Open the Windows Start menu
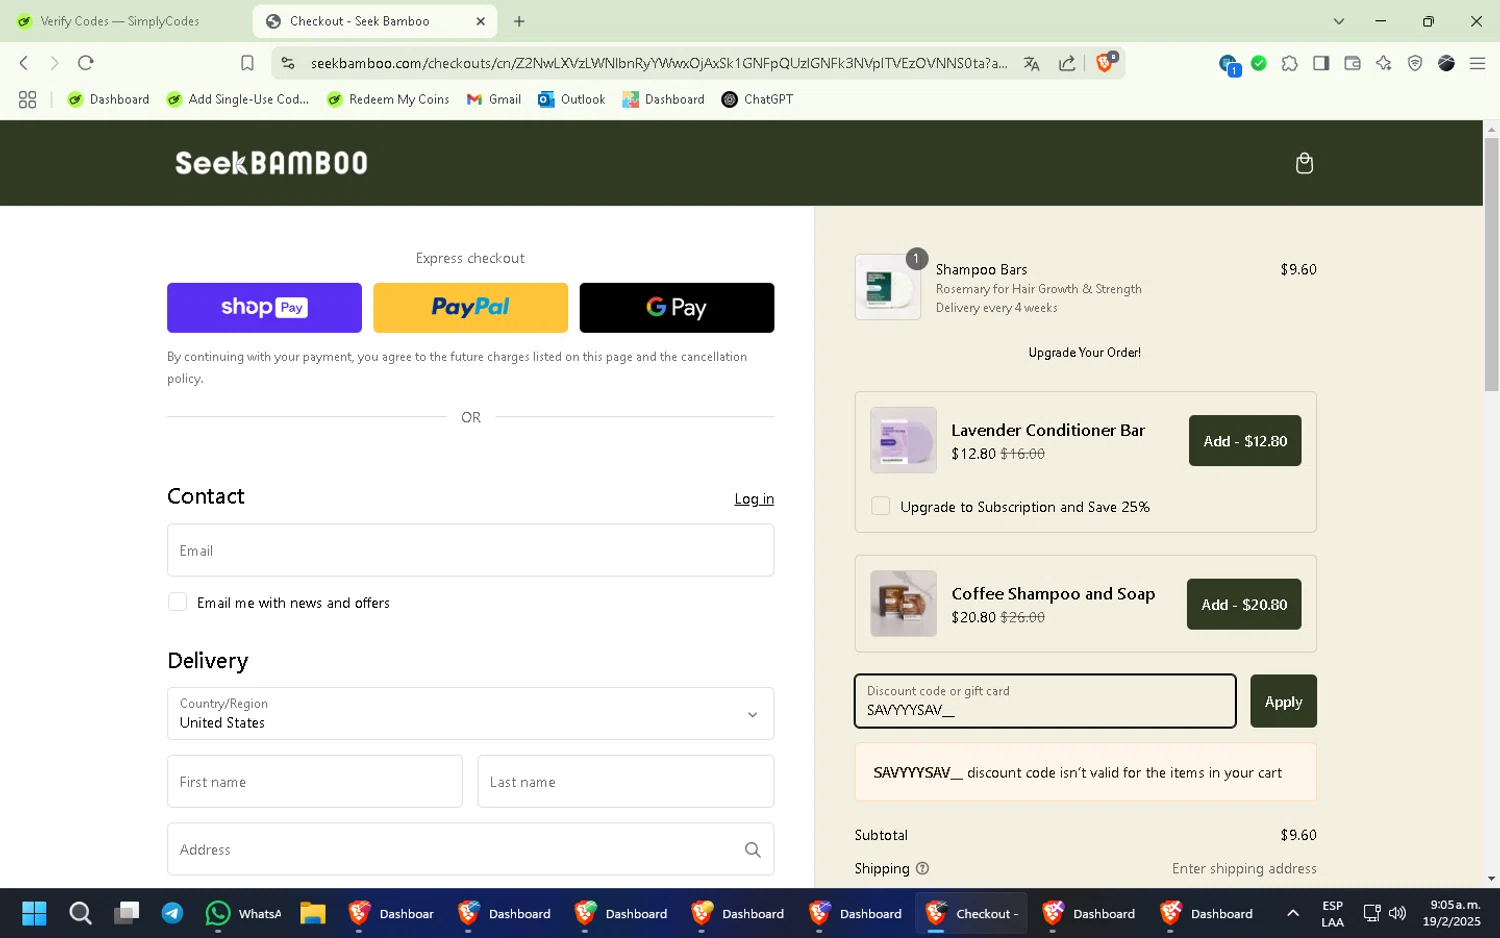This screenshot has height=938, width=1500. click(34, 913)
